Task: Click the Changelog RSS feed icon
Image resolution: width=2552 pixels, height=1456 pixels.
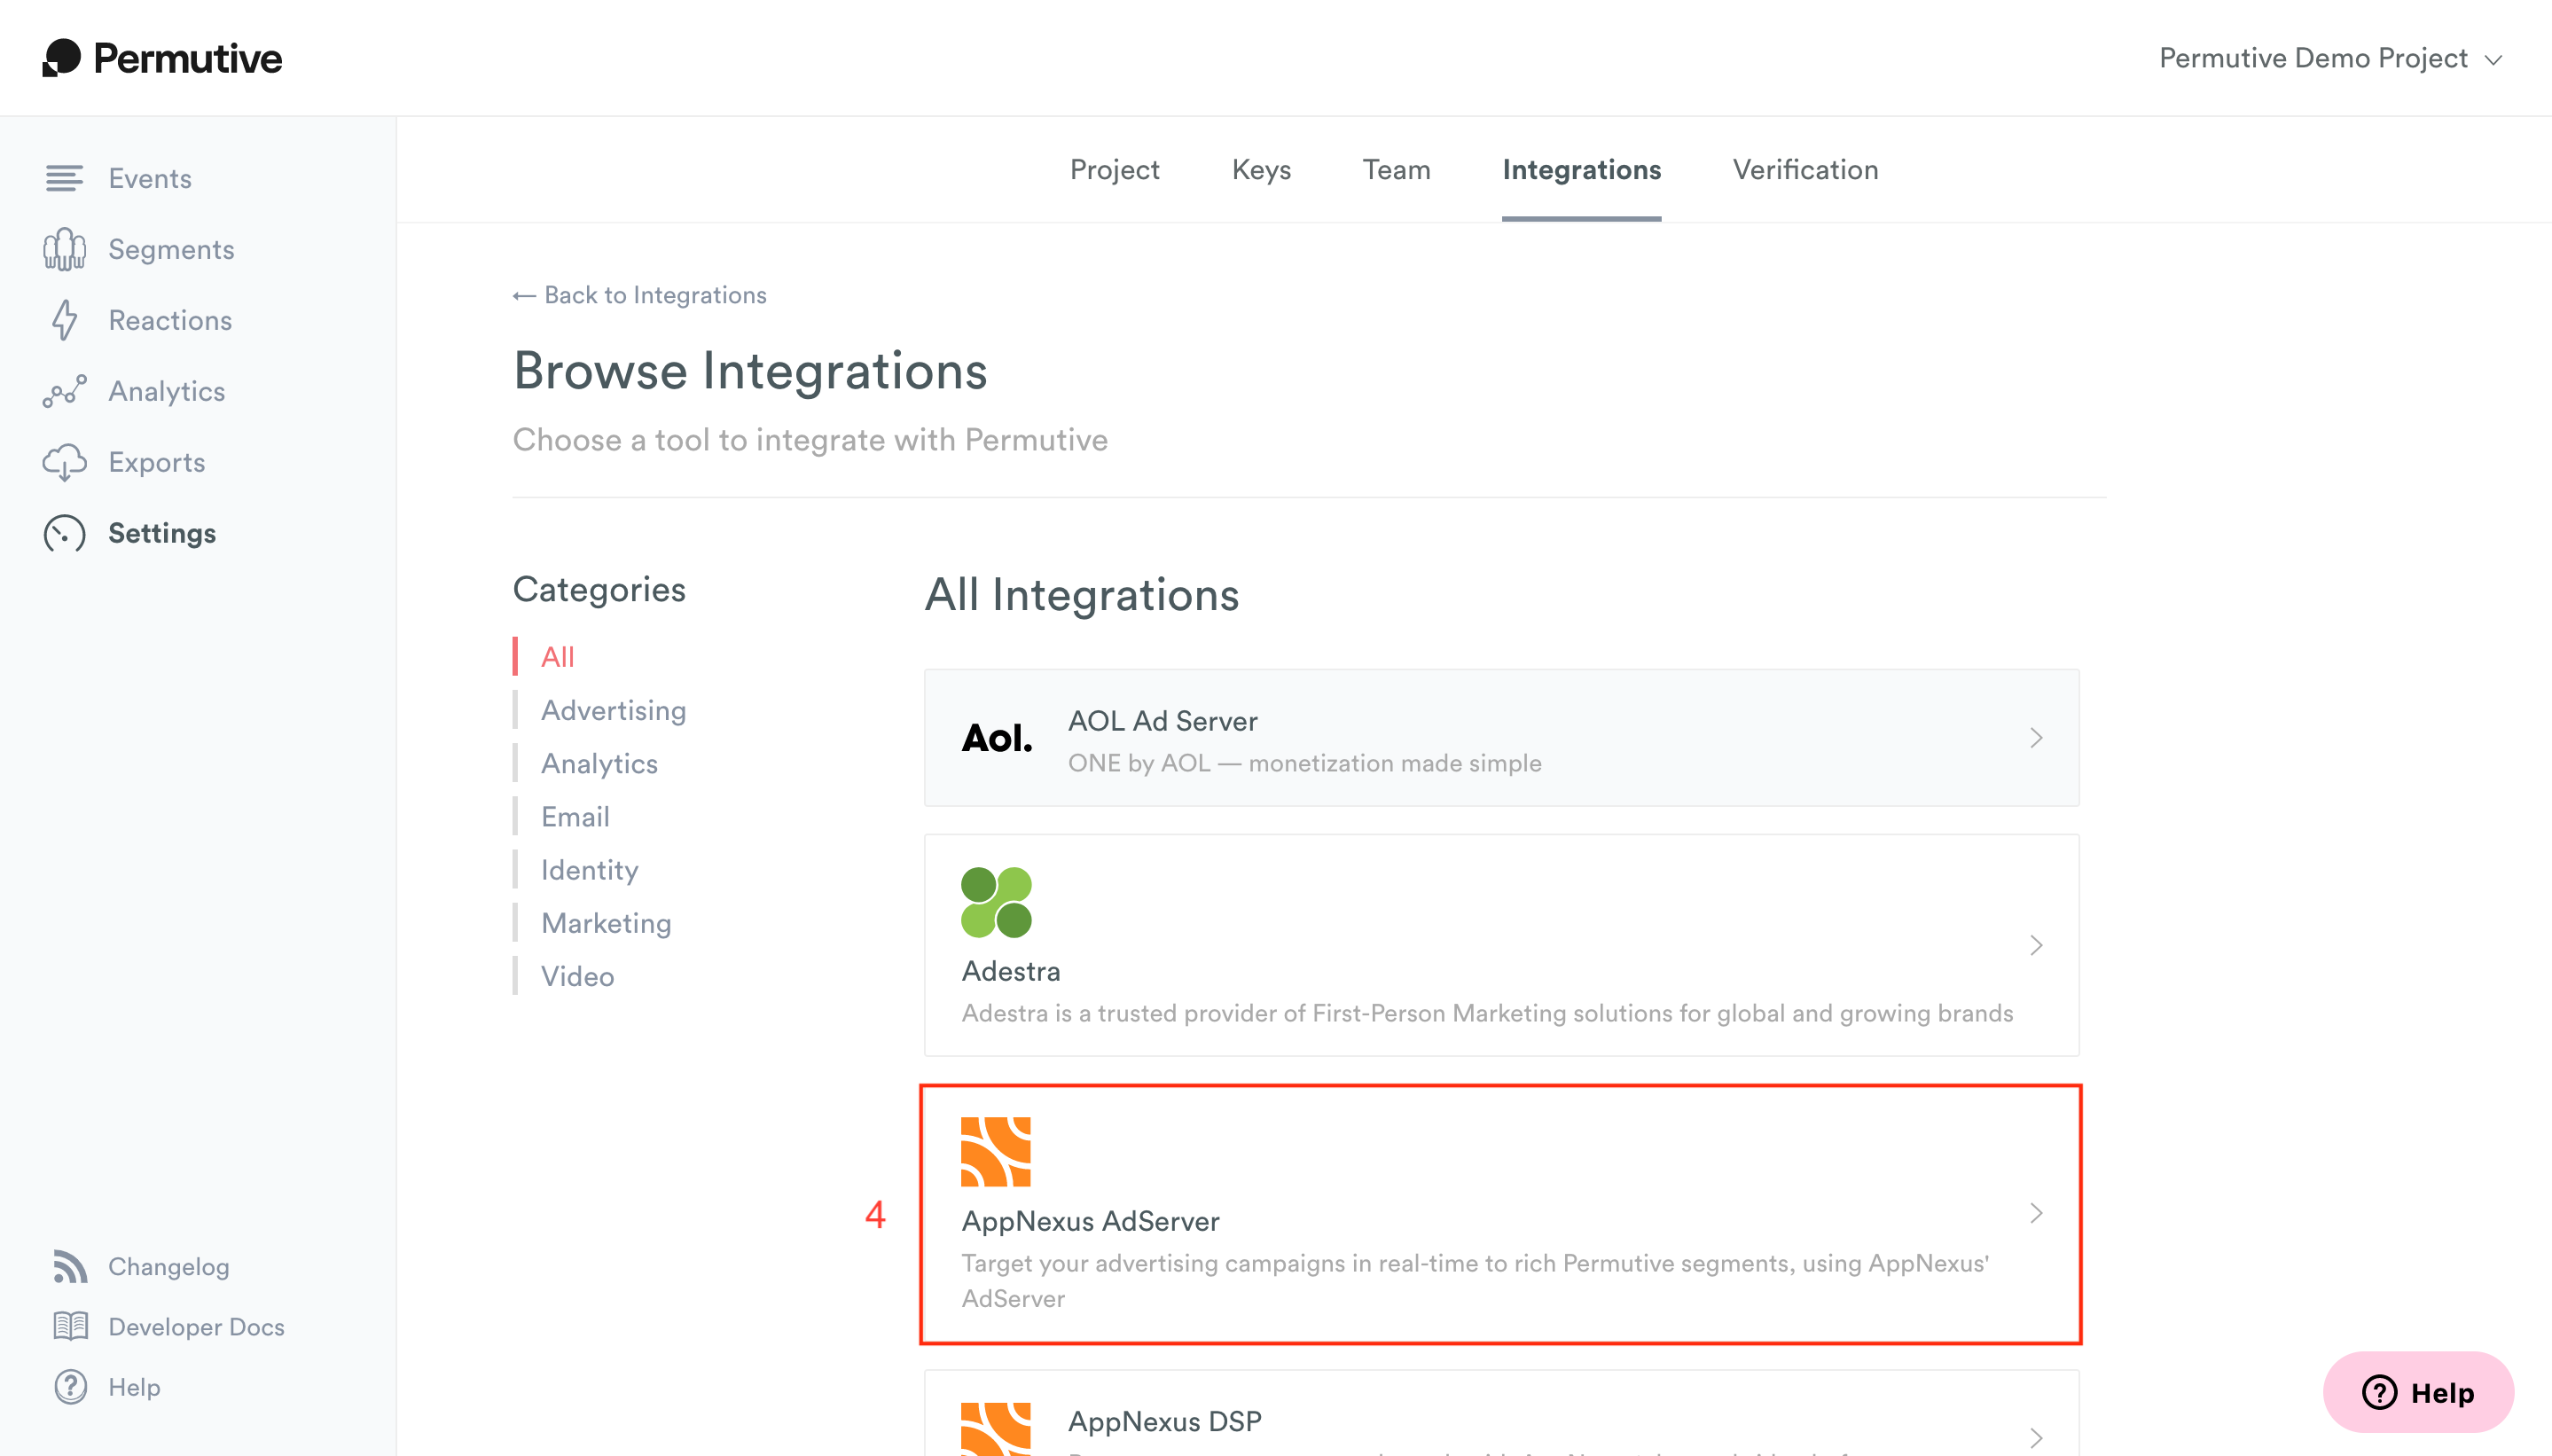Action: tap(70, 1266)
